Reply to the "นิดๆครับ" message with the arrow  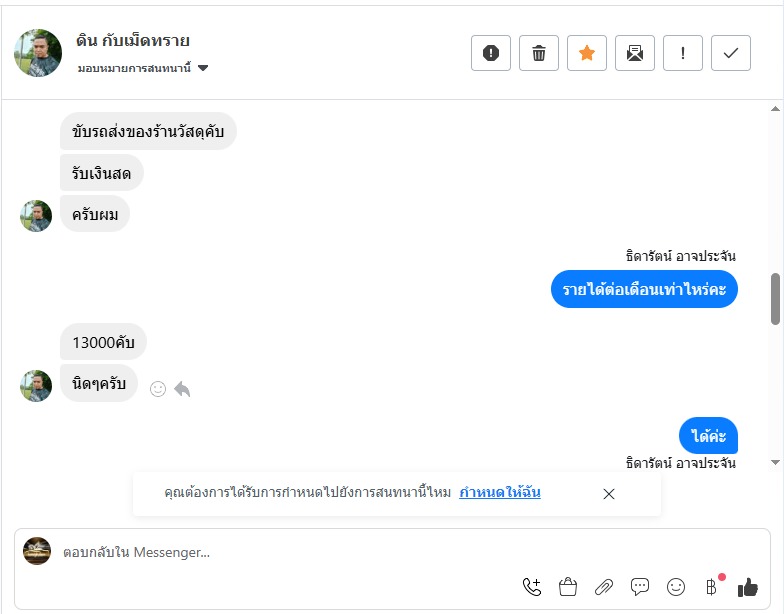click(x=182, y=389)
